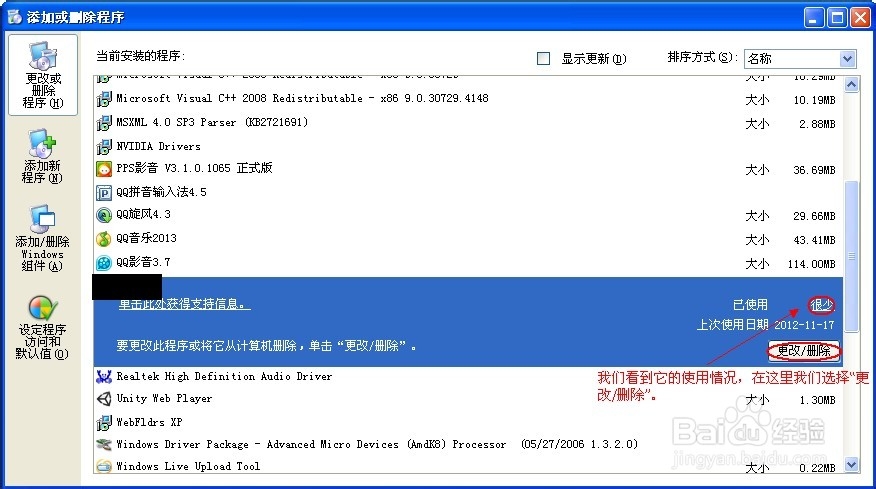Click the Microsoft Visual C++ 2008 9.0.30729.4148 icon
This screenshot has width=876, height=489.
(104, 99)
